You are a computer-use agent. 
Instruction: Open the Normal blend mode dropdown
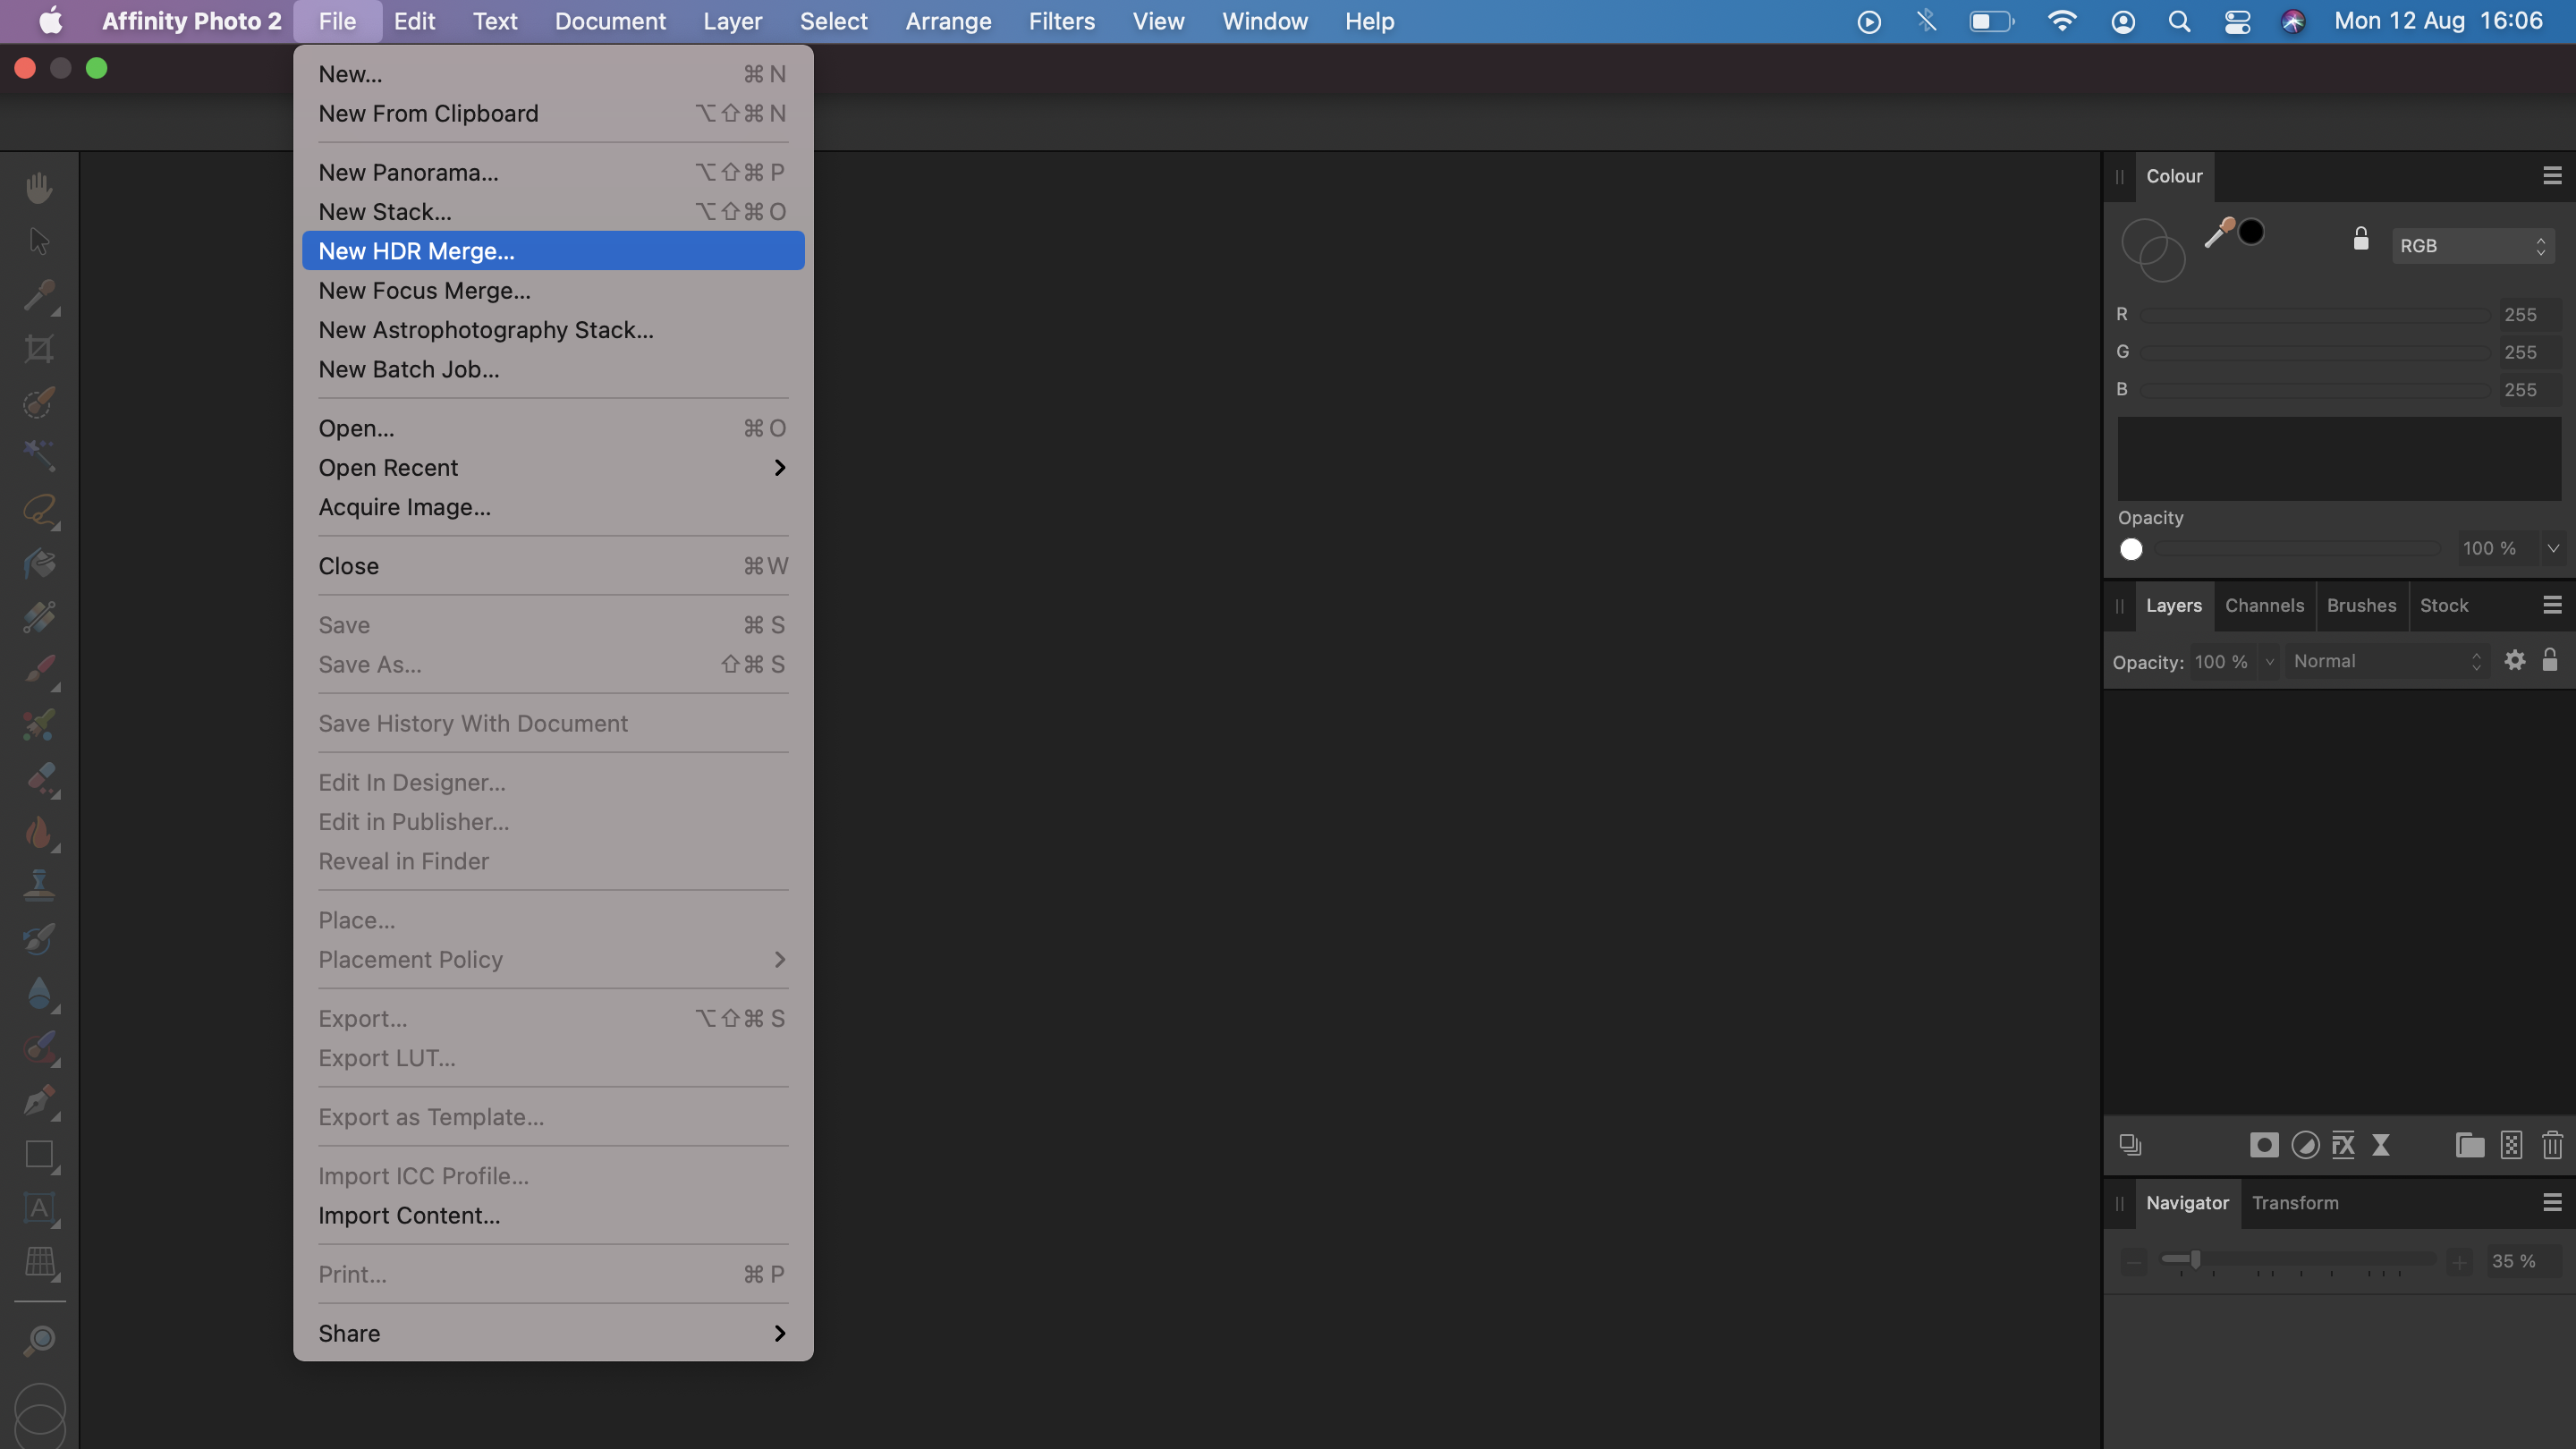pyautogui.click(x=2386, y=661)
